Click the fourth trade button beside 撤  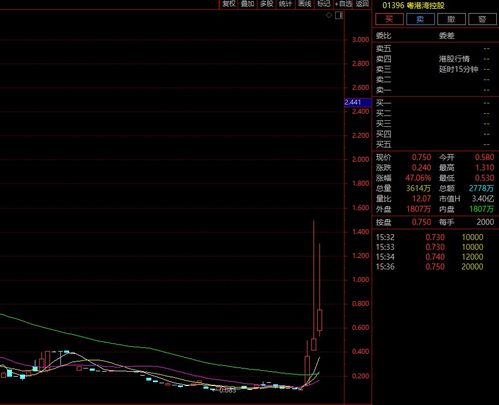pyautogui.click(x=482, y=19)
